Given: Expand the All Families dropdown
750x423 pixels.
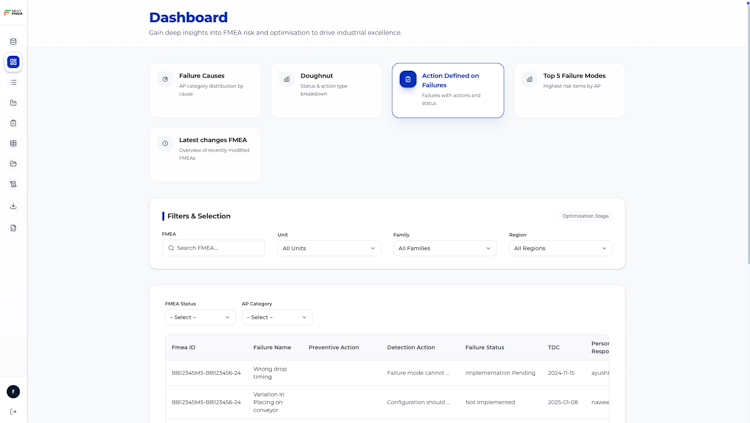Looking at the screenshot, I should (x=445, y=248).
